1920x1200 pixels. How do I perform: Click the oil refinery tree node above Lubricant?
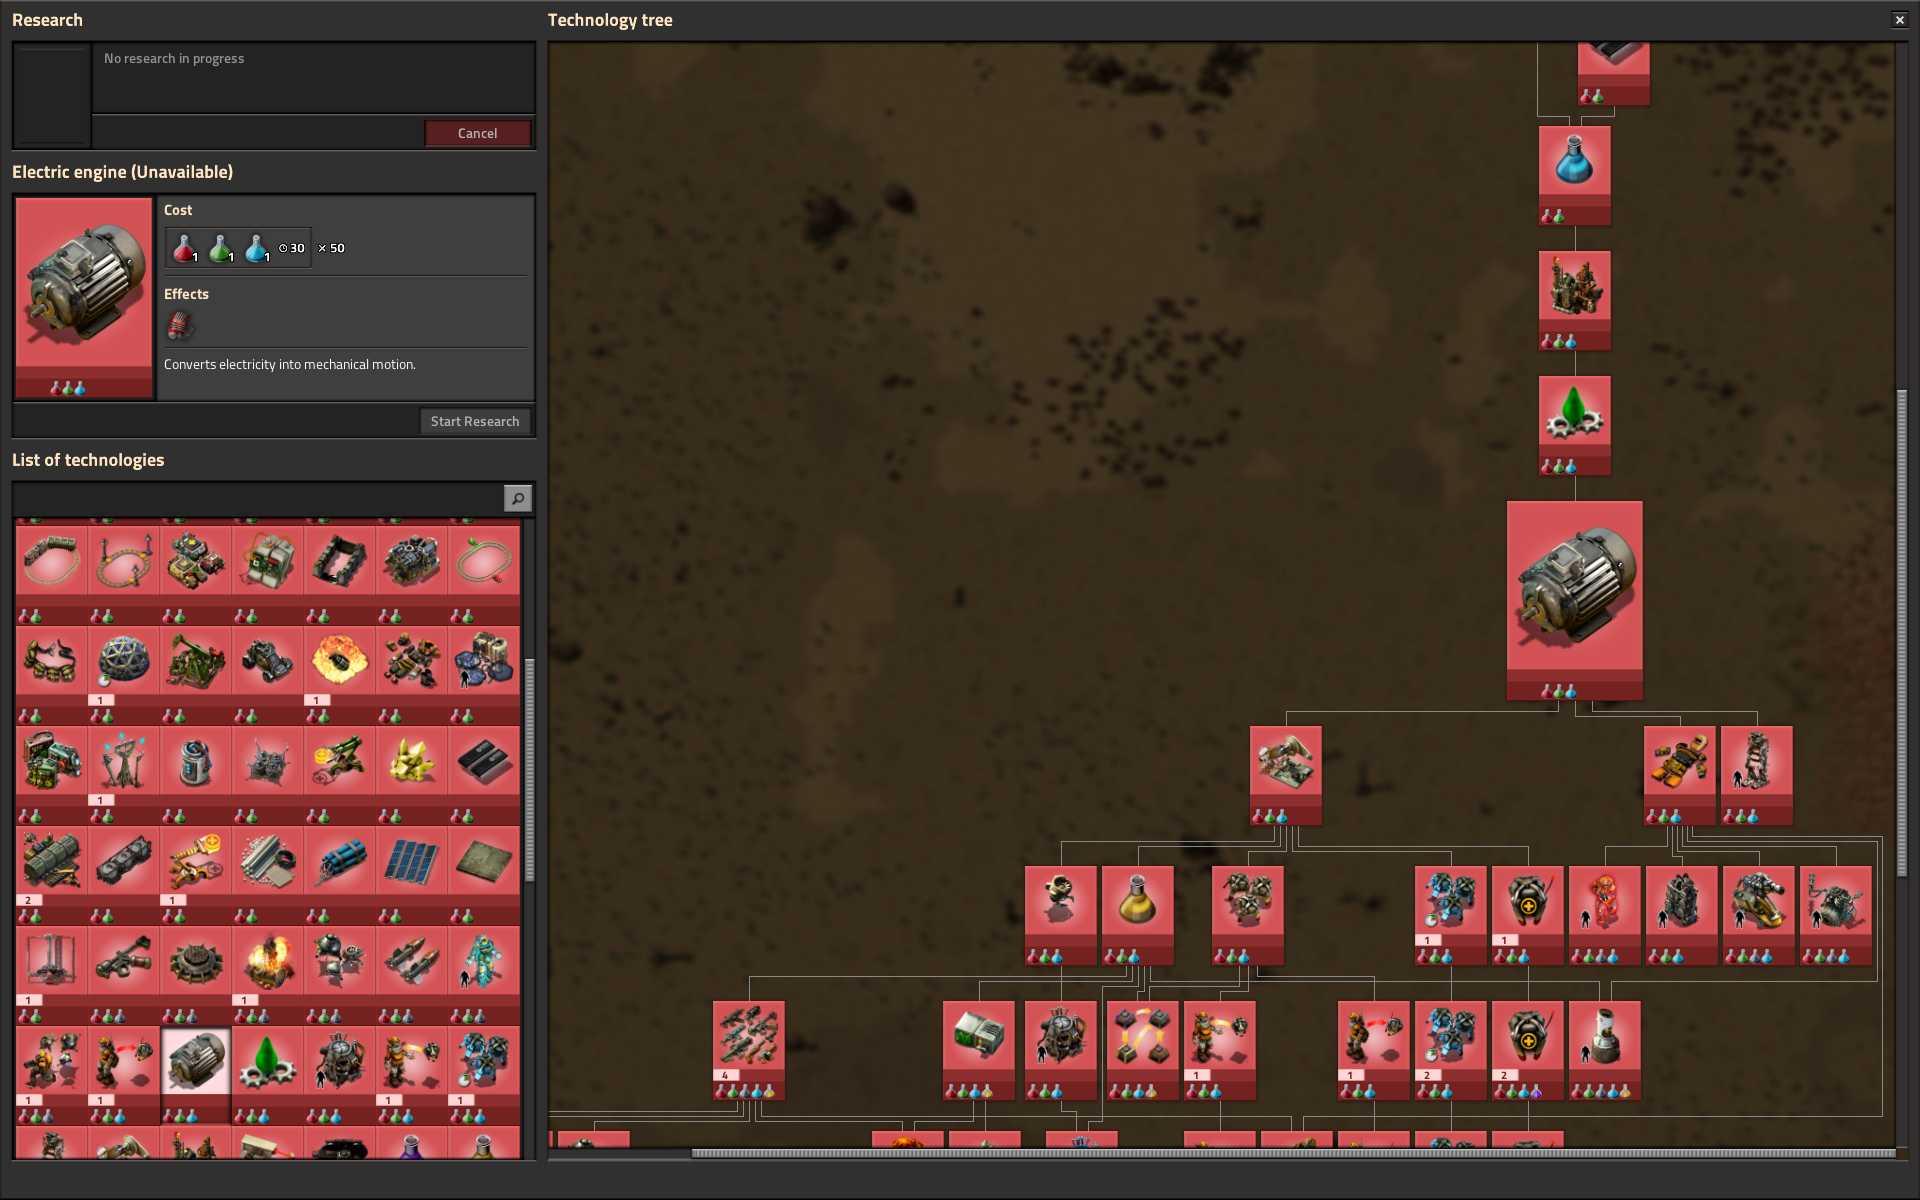(1574, 300)
